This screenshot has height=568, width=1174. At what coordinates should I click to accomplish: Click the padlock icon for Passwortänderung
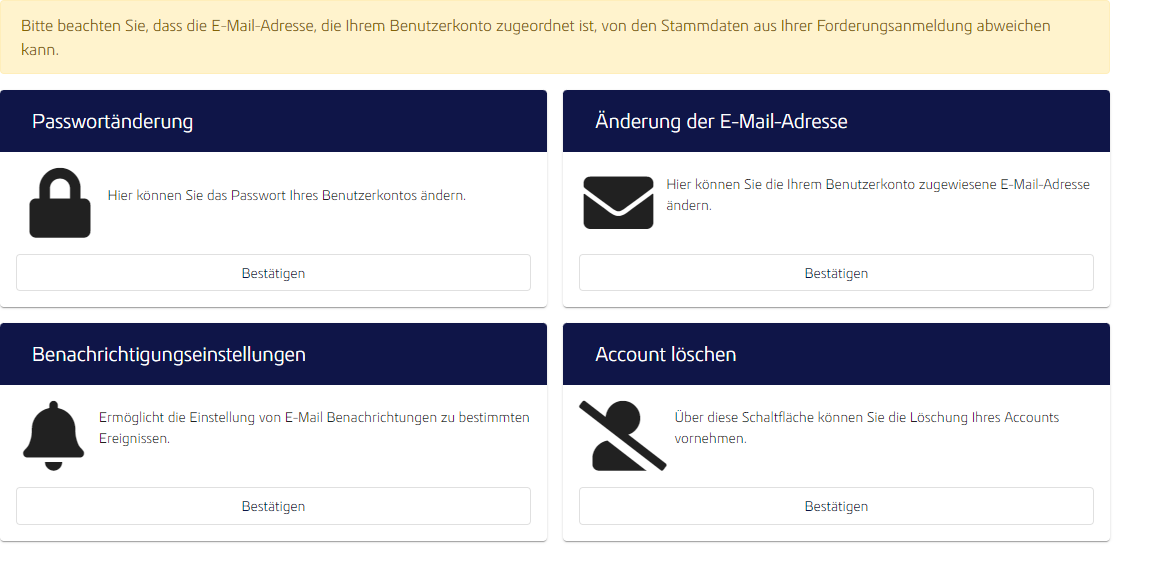(60, 203)
